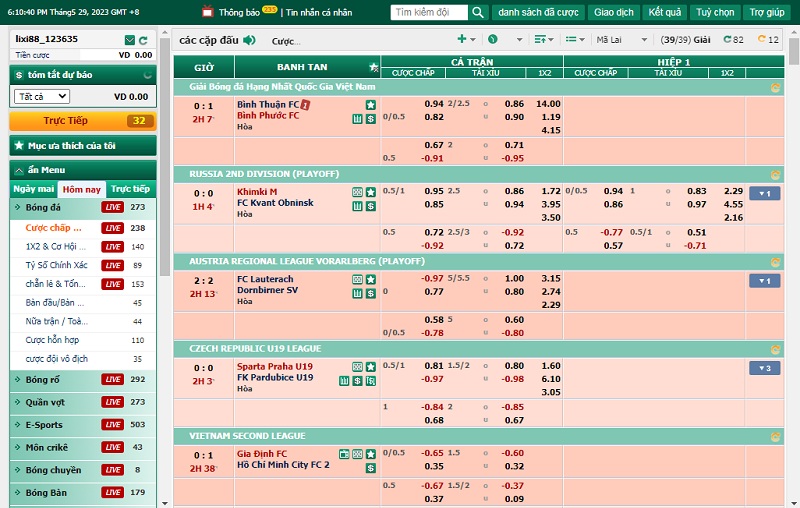
Task: Click dollar icon for FC Lauterach match
Action: point(371,293)
